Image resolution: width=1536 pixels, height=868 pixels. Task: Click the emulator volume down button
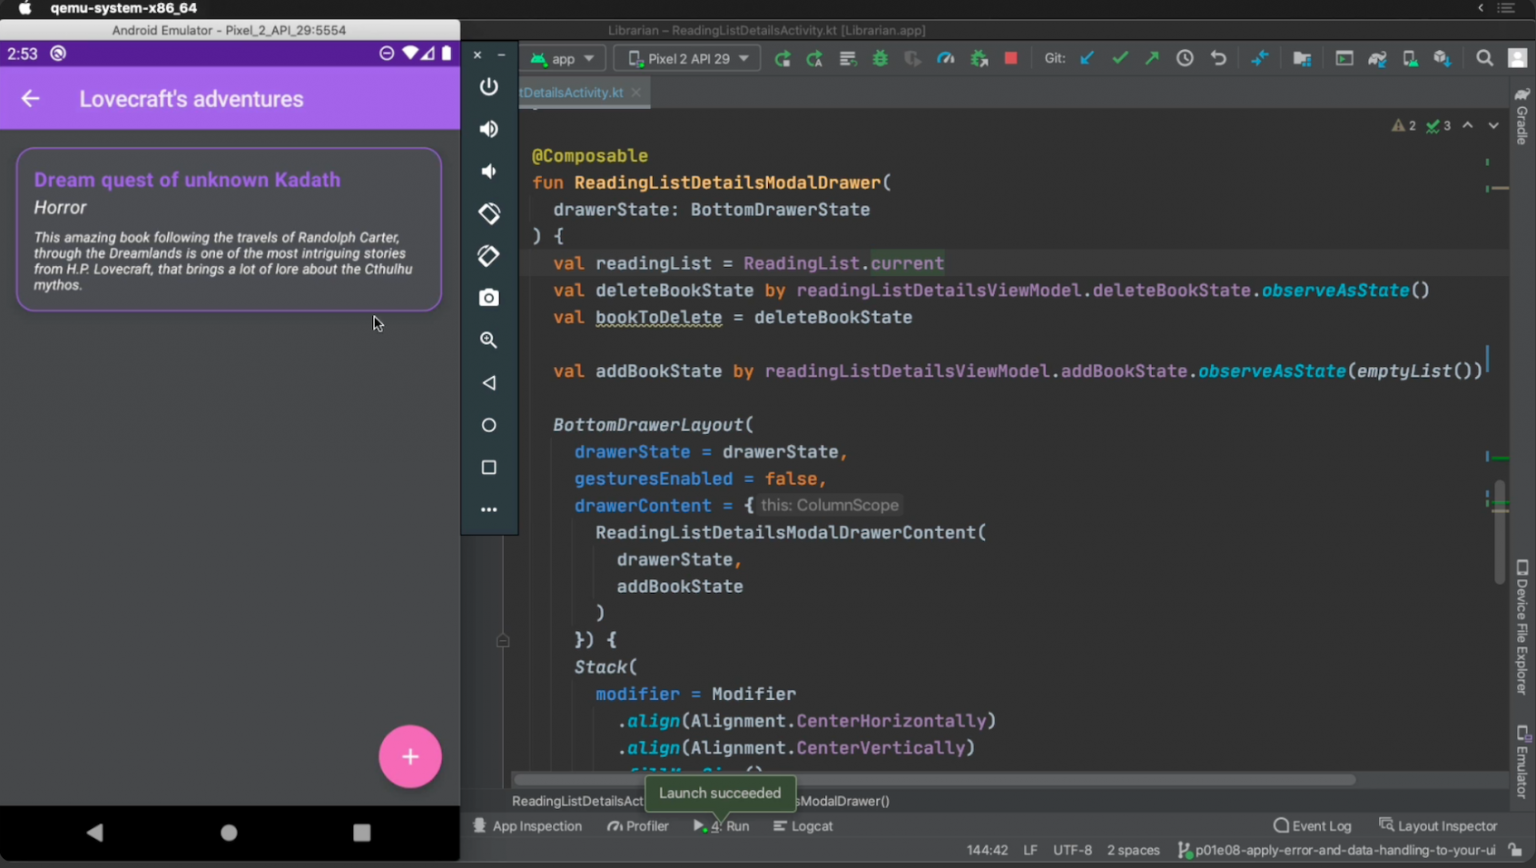click(489, 171)
